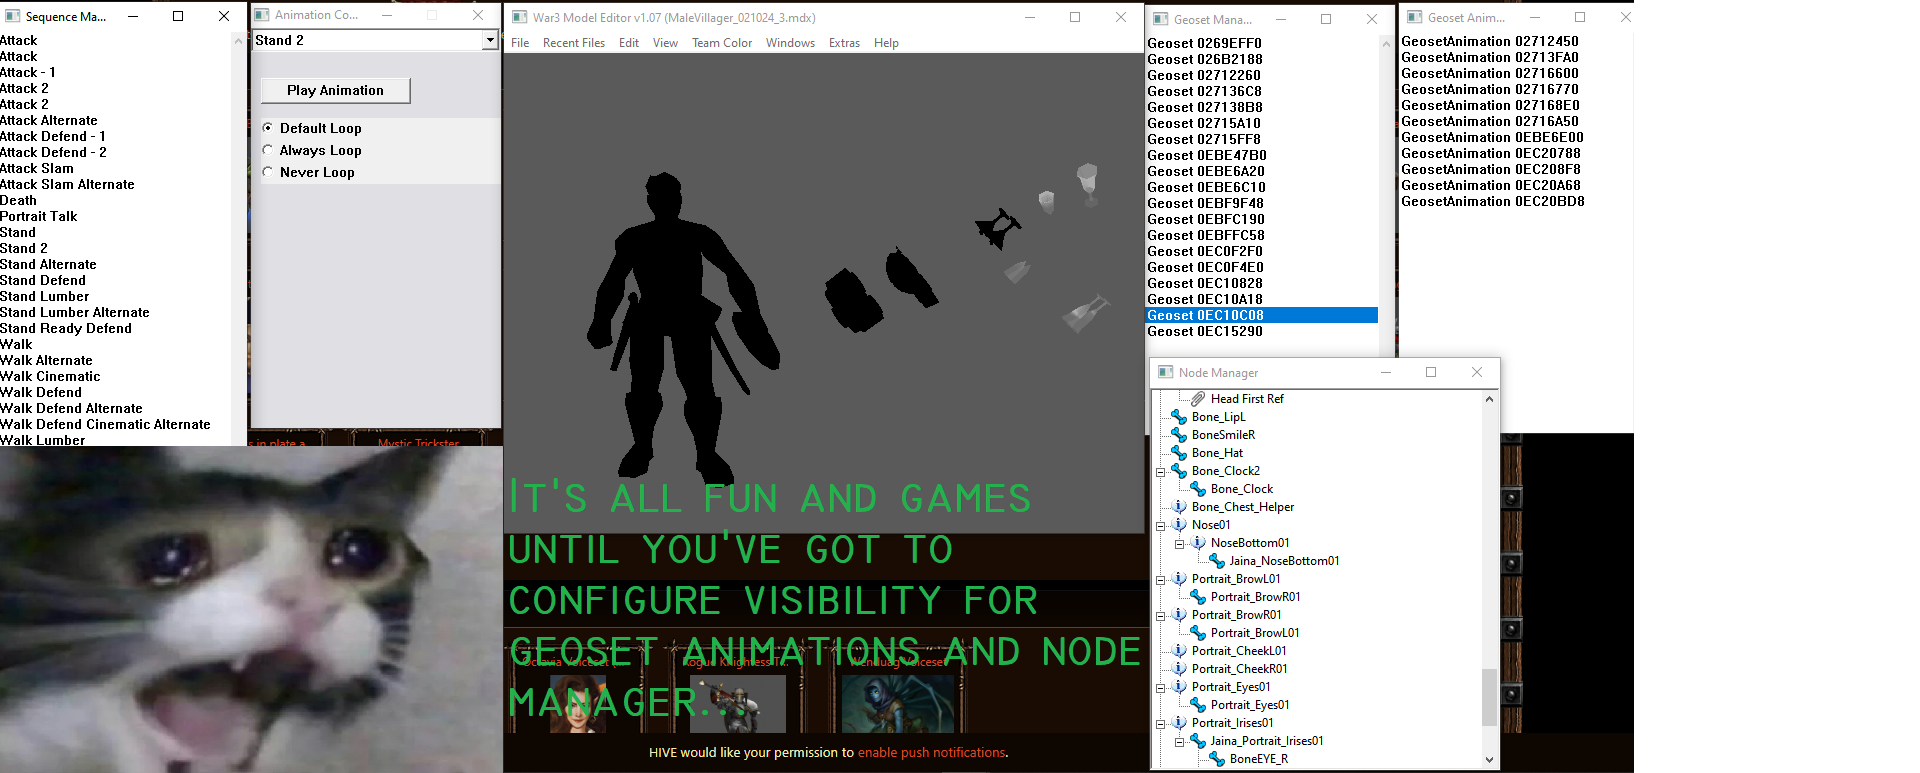Click the bone icon next to Bone_LipL
This screenshot has width=1920, height=773.
point(1179,416)
